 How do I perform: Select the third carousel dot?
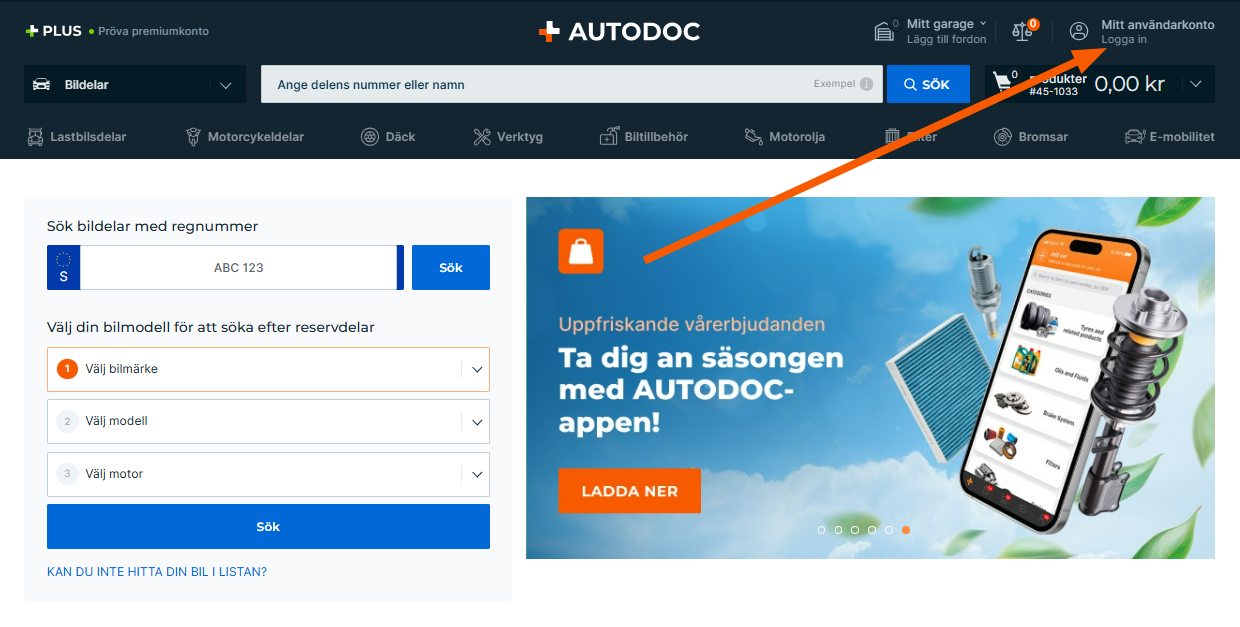[855, 530]
